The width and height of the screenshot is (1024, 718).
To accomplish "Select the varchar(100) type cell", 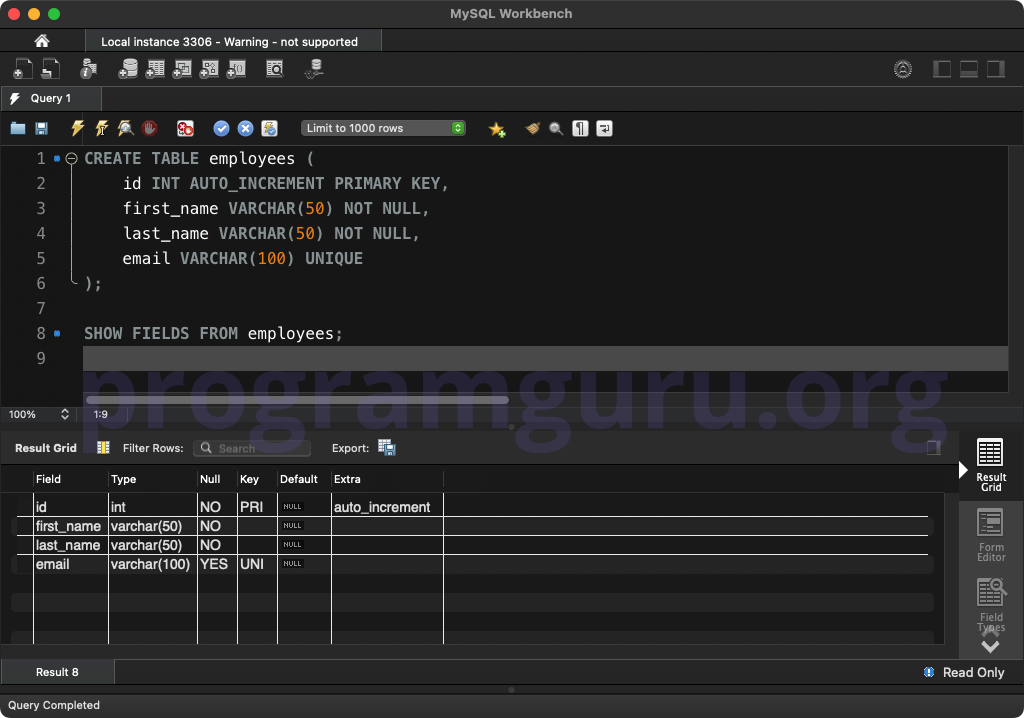I will coord(153,564).
